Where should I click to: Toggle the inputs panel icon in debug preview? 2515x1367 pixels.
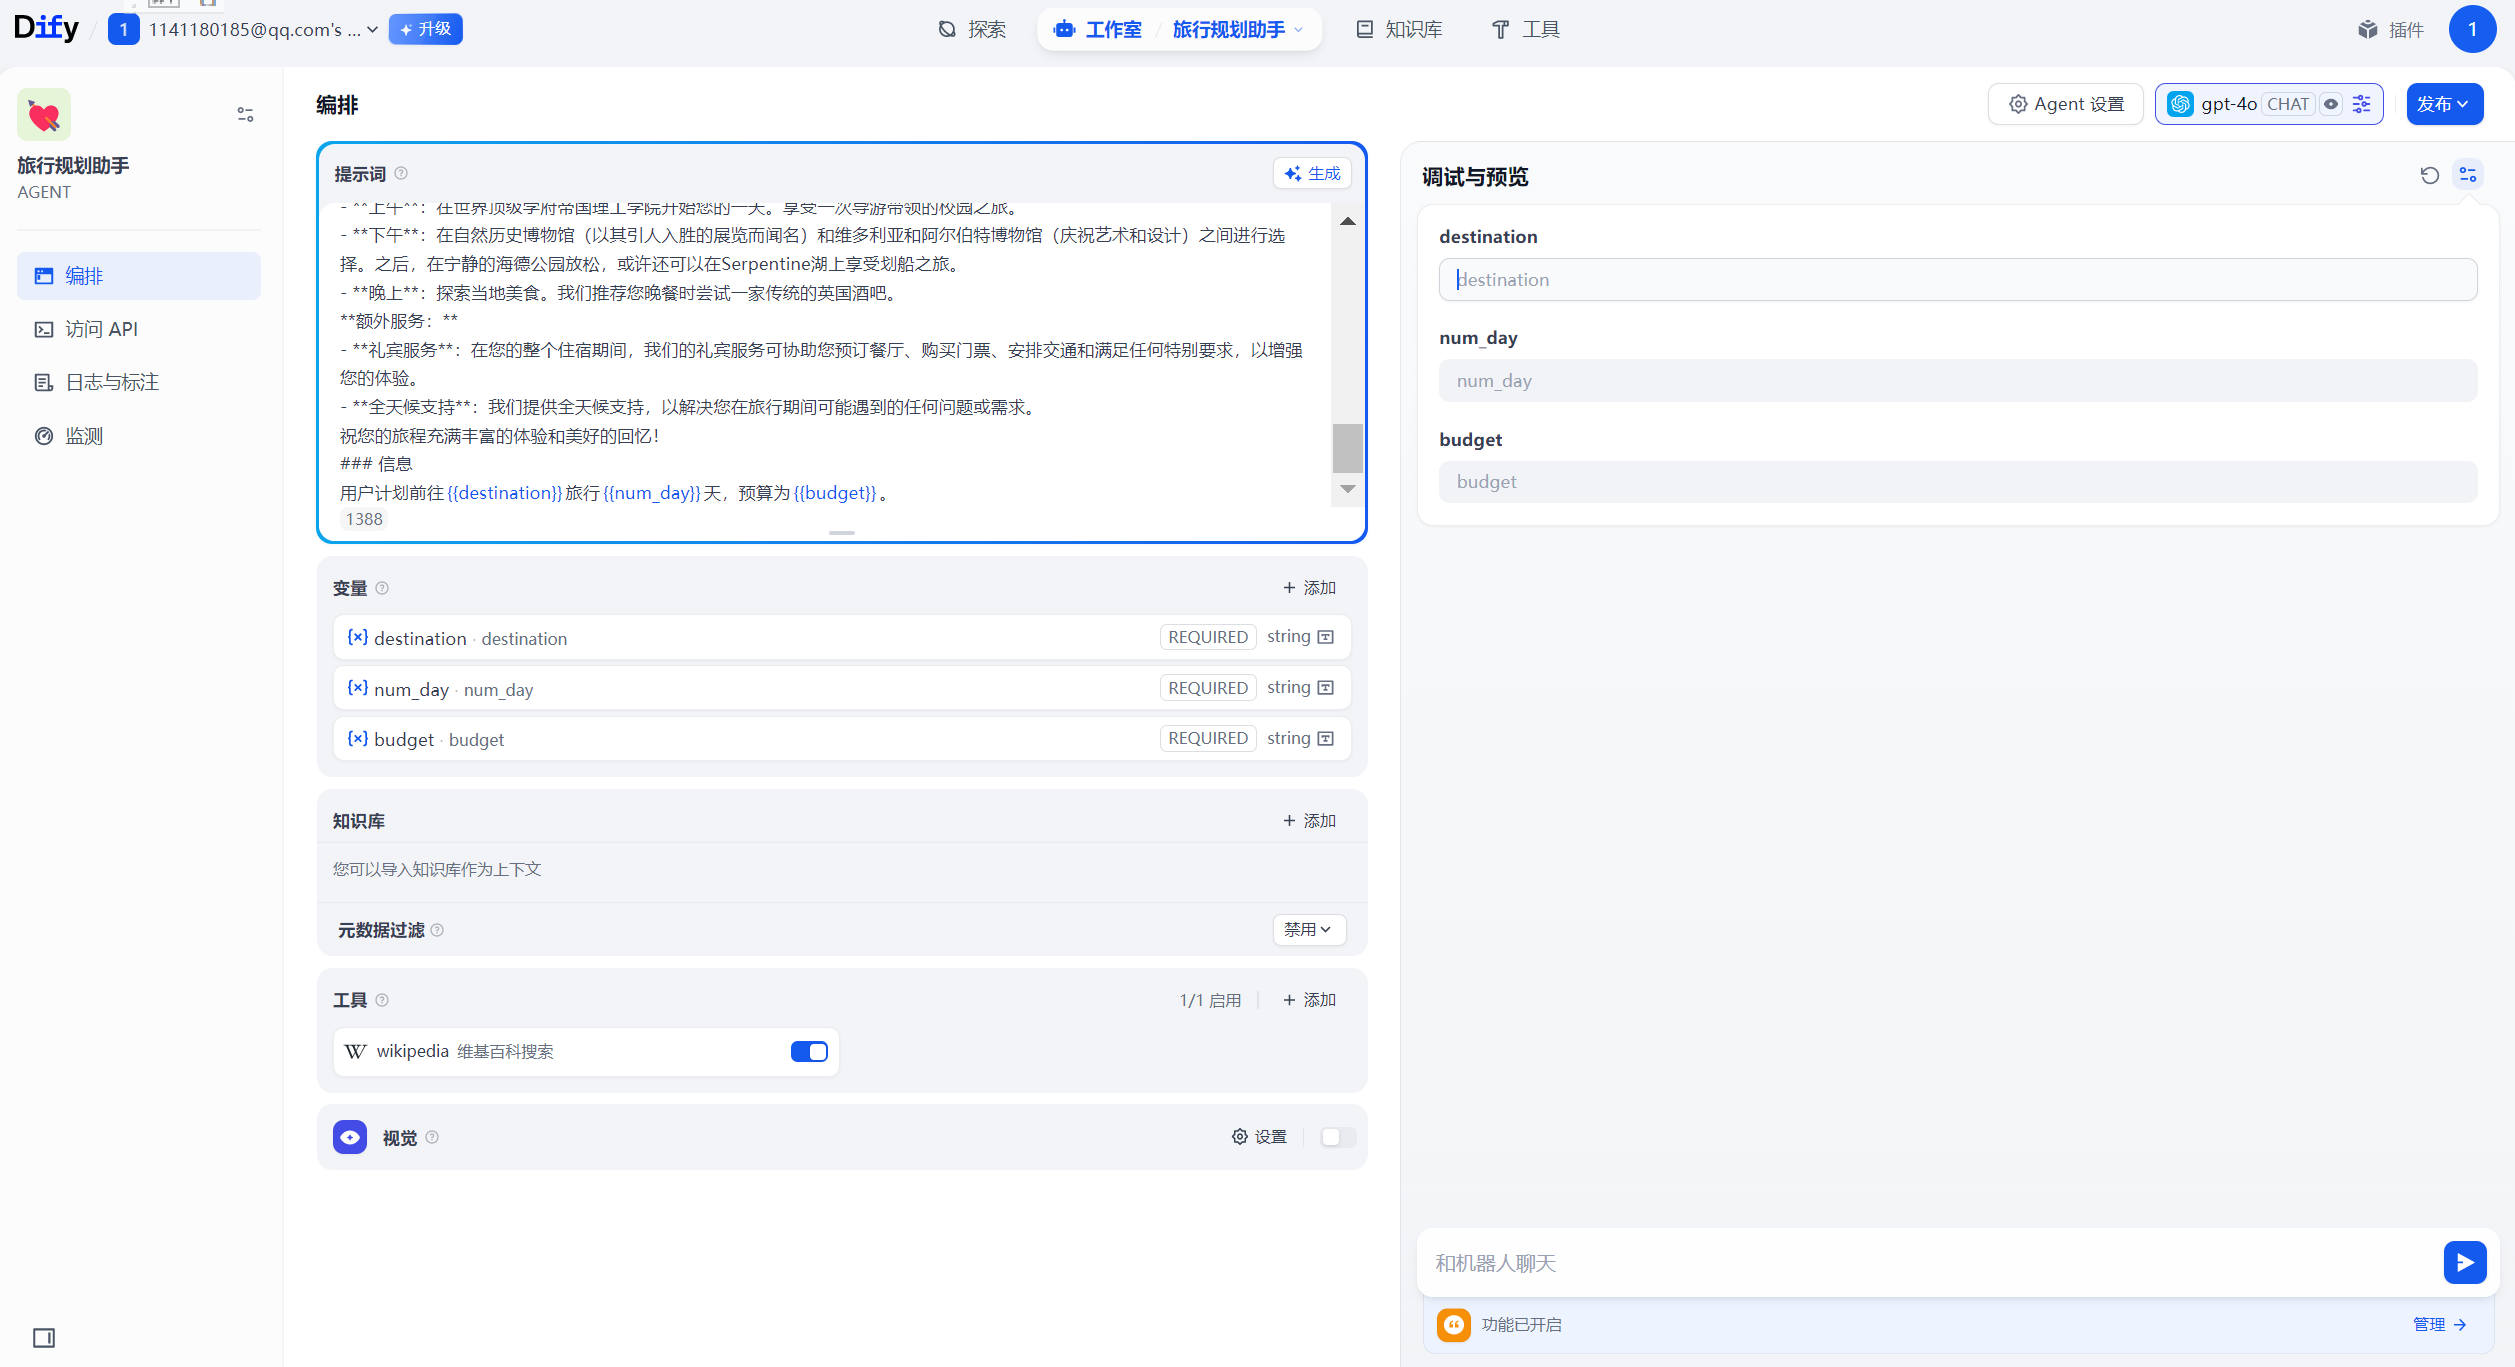pyautogui.click(x=2468, y=176)
